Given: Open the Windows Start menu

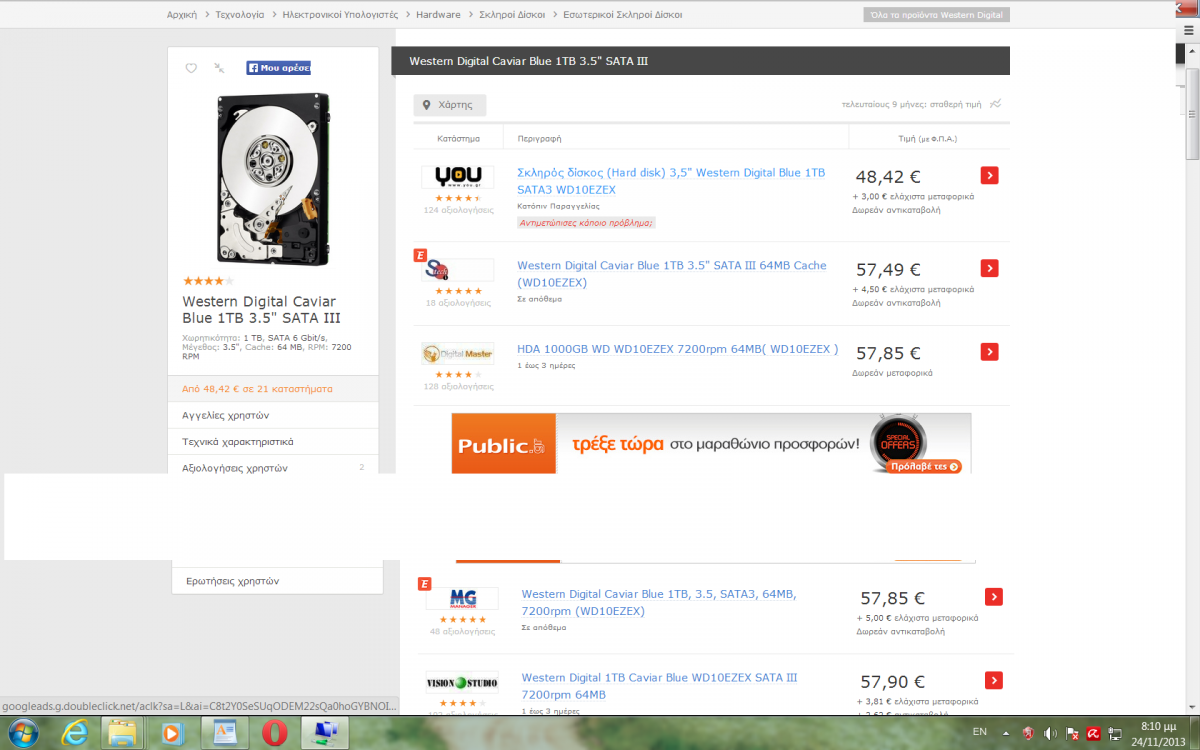Looking at the screenshot, I should tap(21, 734).
